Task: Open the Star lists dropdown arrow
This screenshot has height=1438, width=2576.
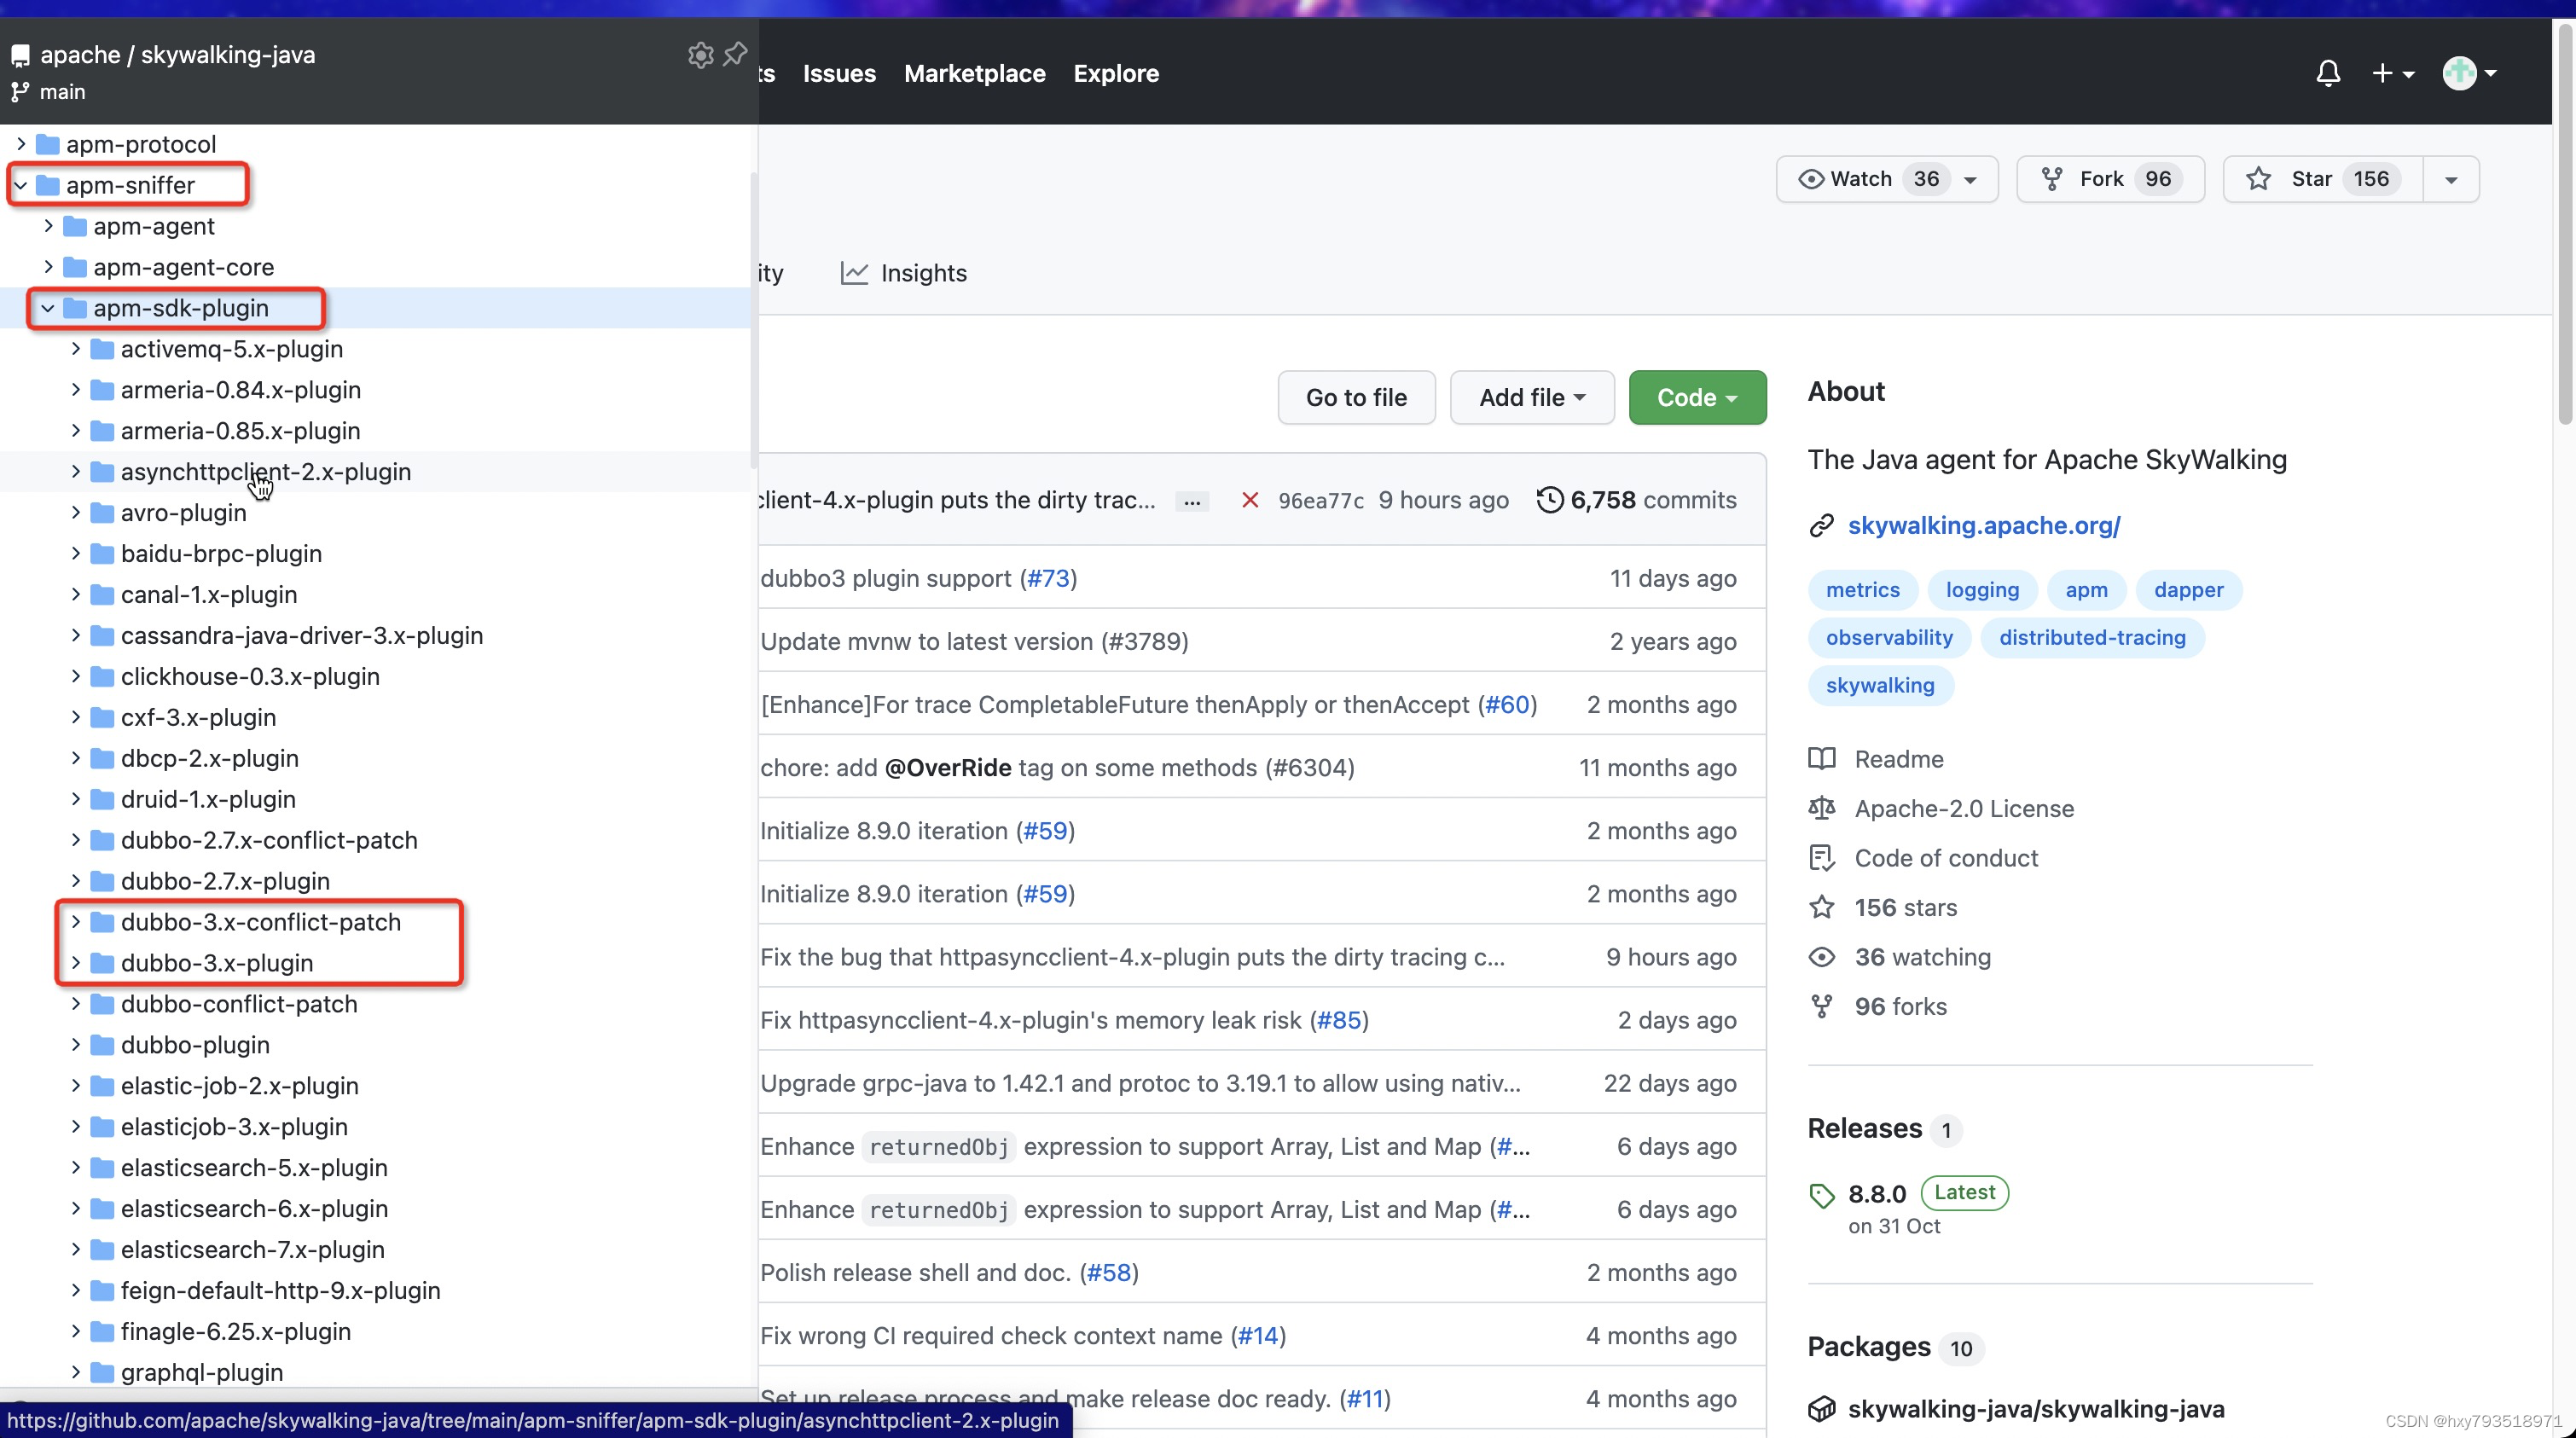Action: [2451, 180]
